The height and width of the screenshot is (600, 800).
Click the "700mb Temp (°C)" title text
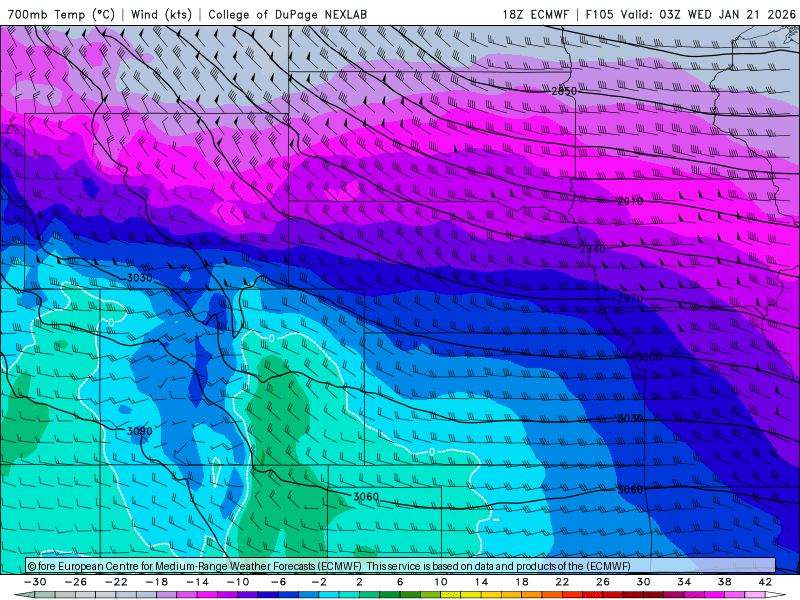pyautogui.click(x=61, y=14)
